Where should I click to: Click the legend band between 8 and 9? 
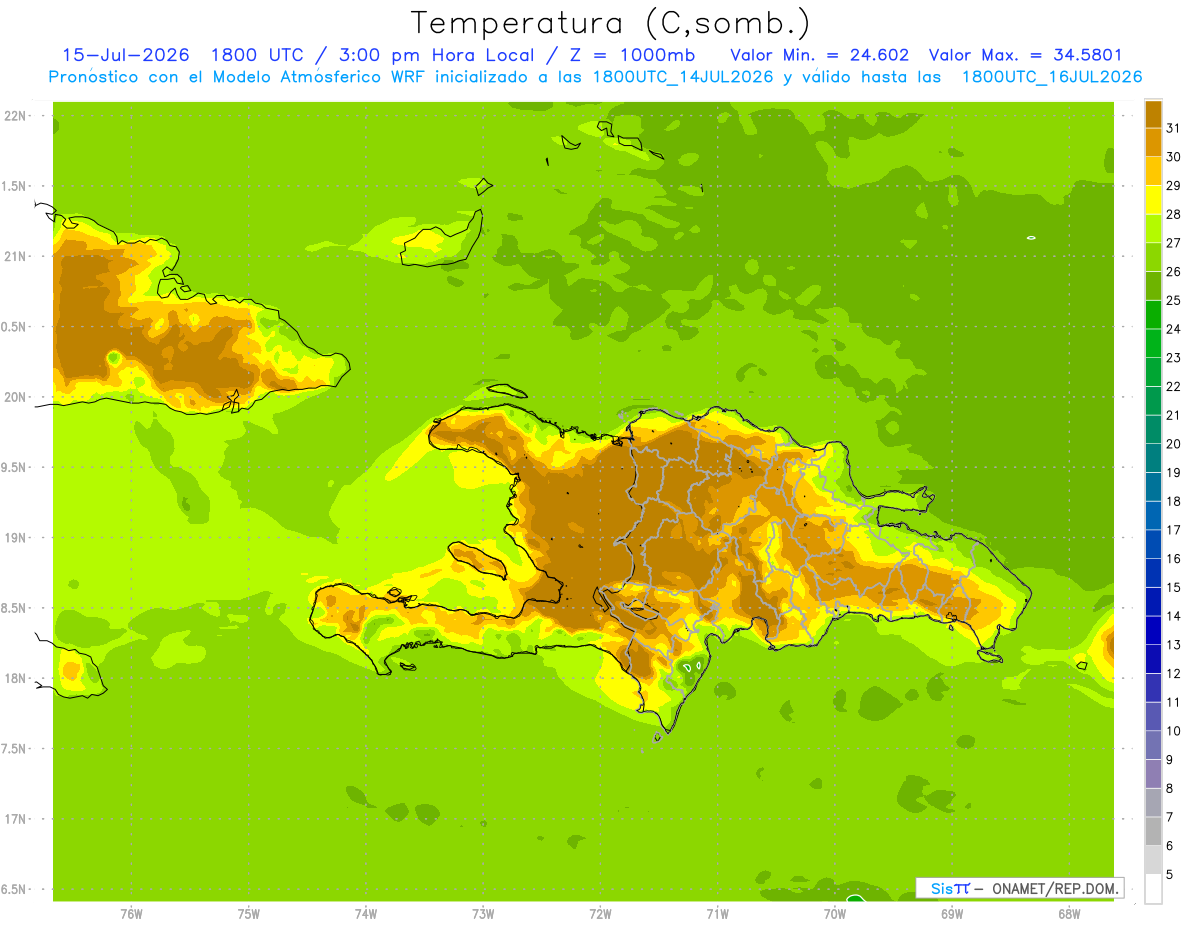coord(1153,774)
